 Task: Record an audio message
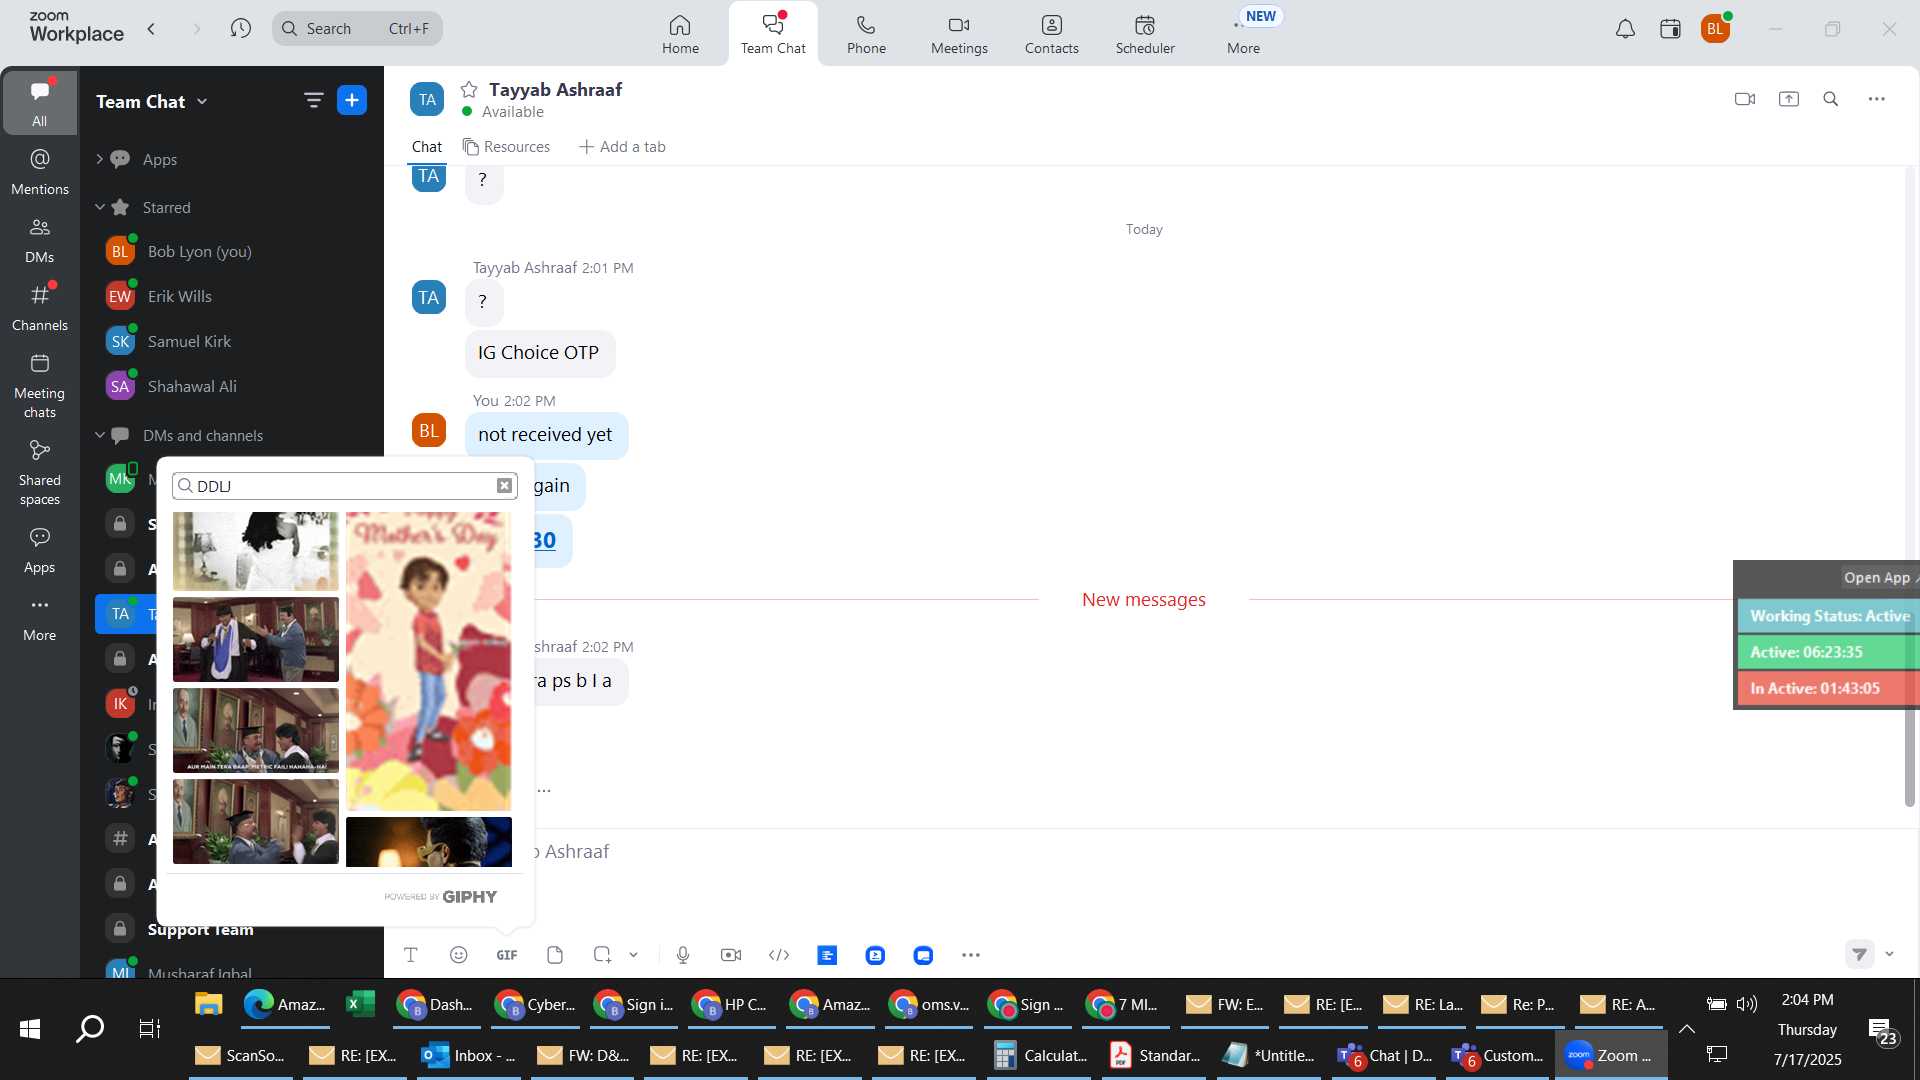pos(683,955)
